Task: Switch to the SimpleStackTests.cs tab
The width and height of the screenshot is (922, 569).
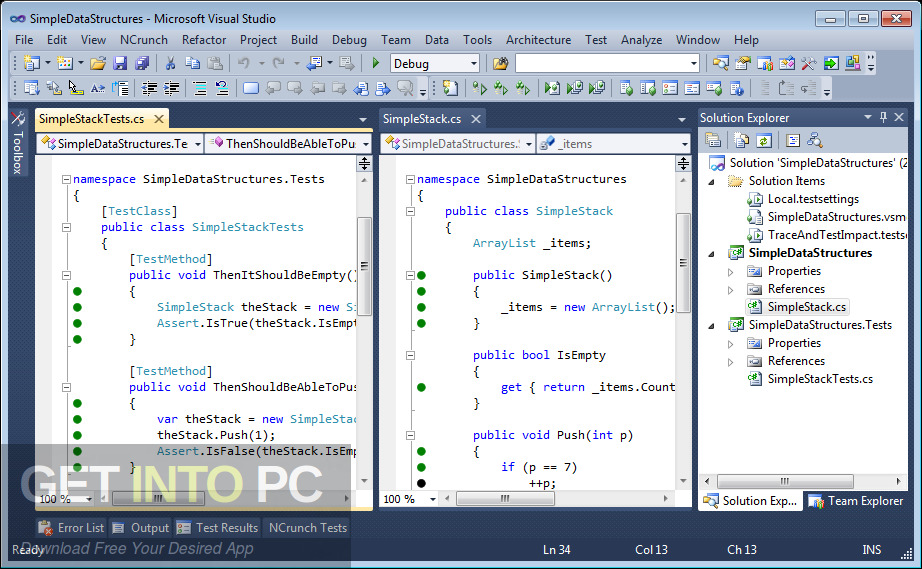Action: coord(92,119)
